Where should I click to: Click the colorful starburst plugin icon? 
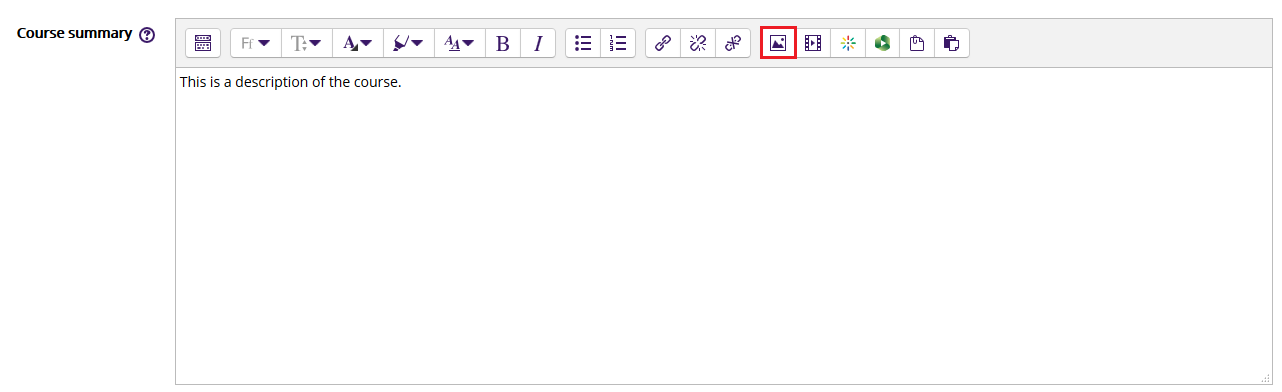[848, 43]
